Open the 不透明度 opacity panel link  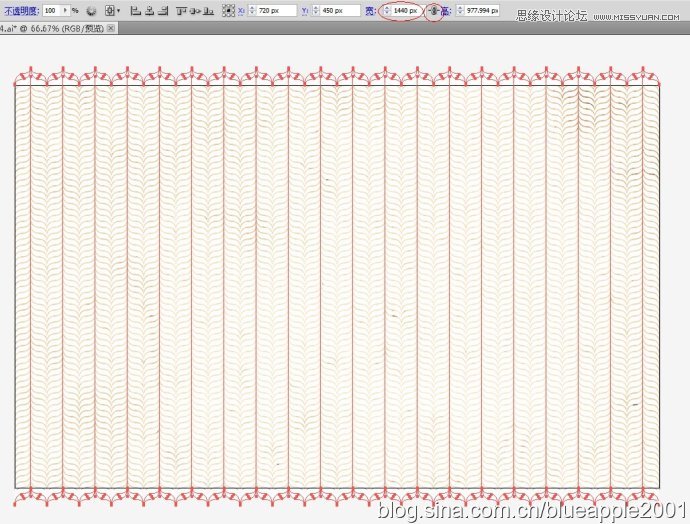tap(22, 11)
